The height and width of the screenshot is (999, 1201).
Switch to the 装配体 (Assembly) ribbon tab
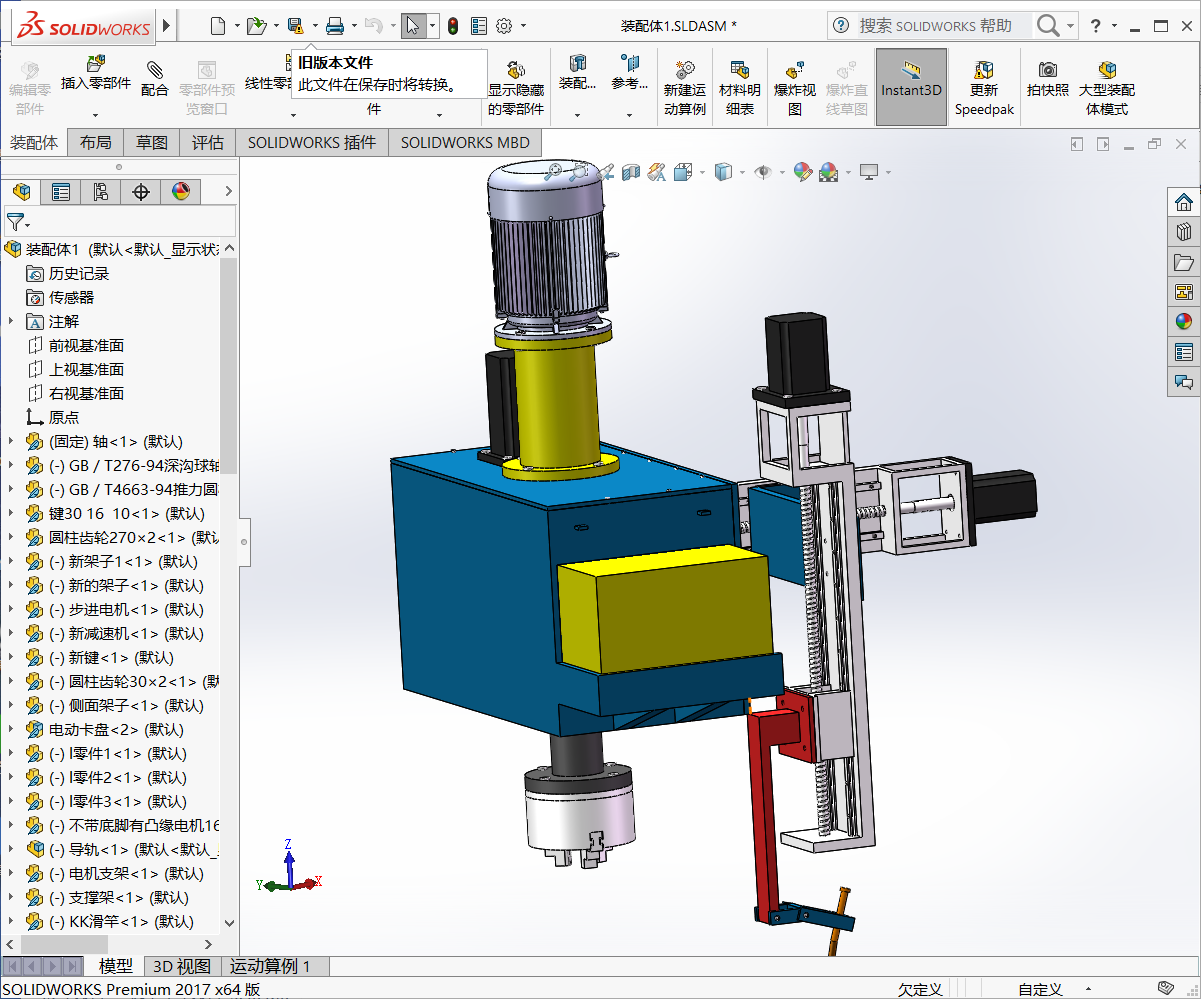click(34, 142)
